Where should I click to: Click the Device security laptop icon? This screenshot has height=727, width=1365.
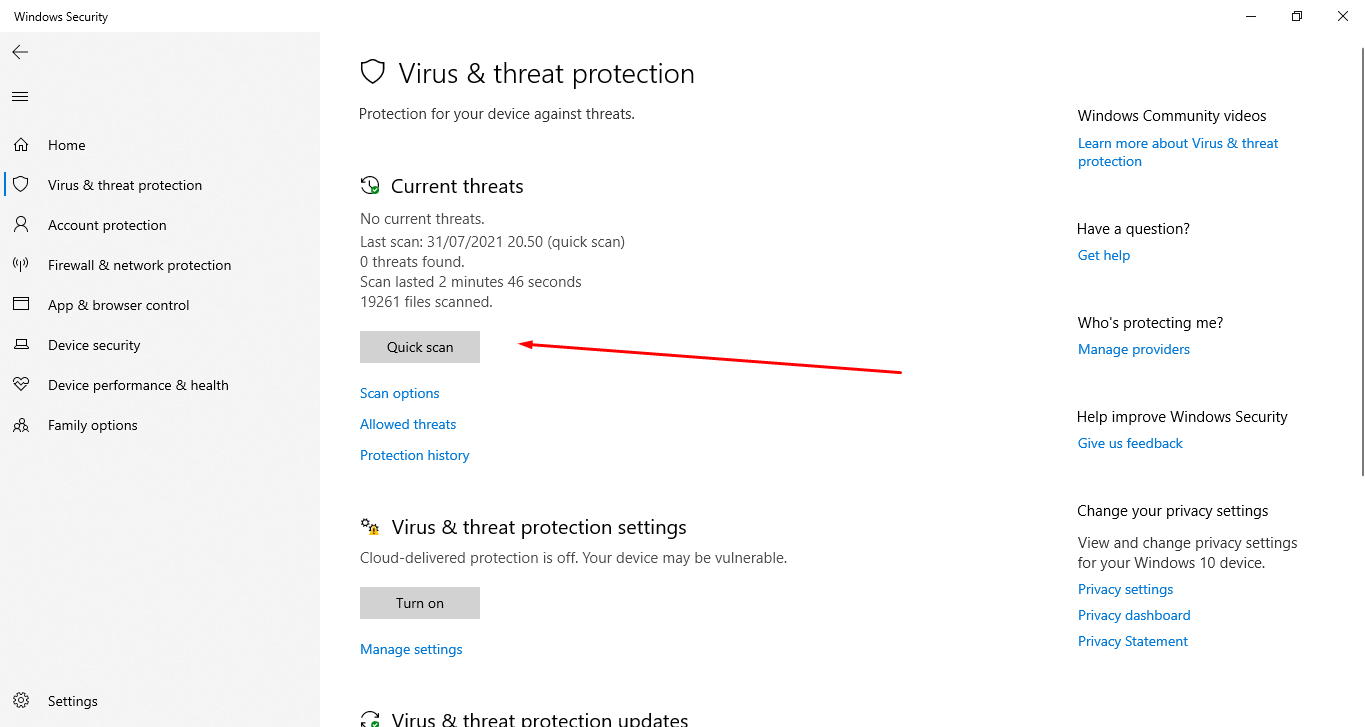21,345
